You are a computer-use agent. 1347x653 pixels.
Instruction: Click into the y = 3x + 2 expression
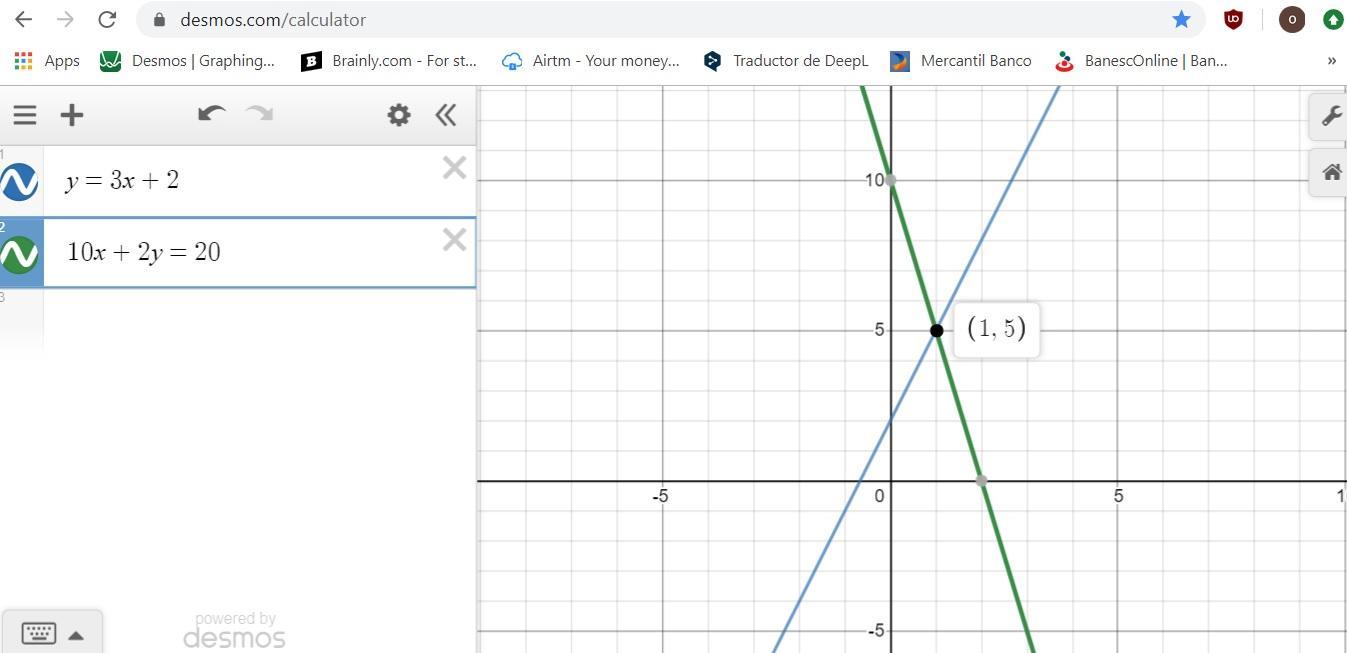click(122, 180)
